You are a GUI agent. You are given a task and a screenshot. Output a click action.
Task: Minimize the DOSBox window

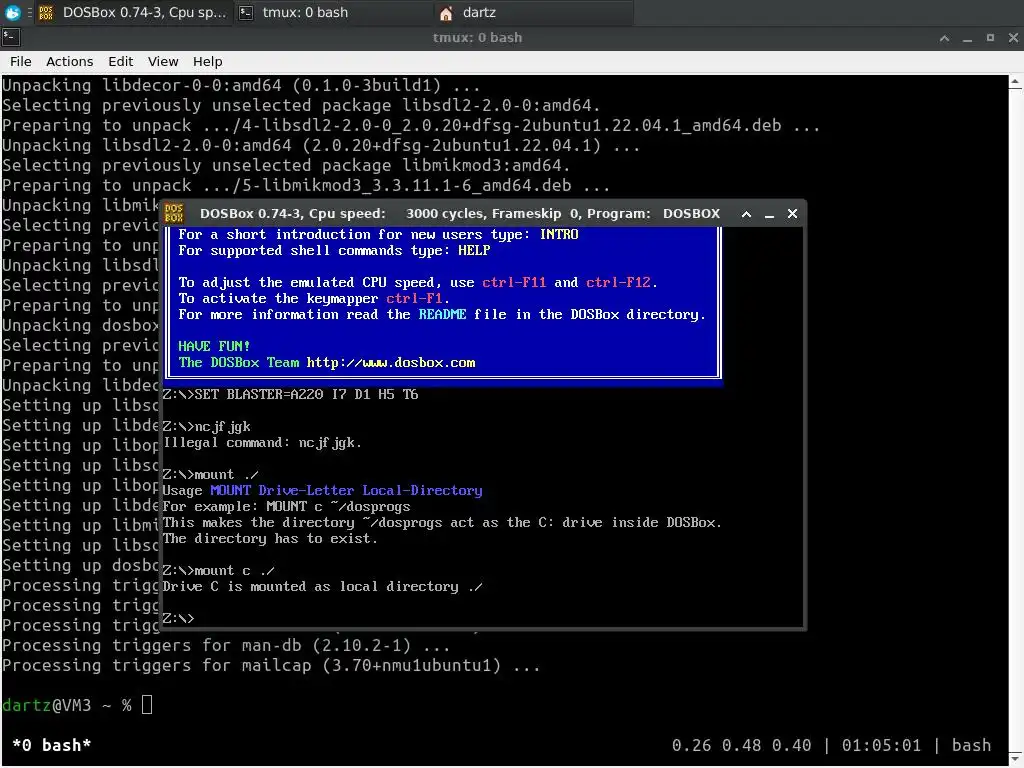pyautogui.click(x=769, y=214)
